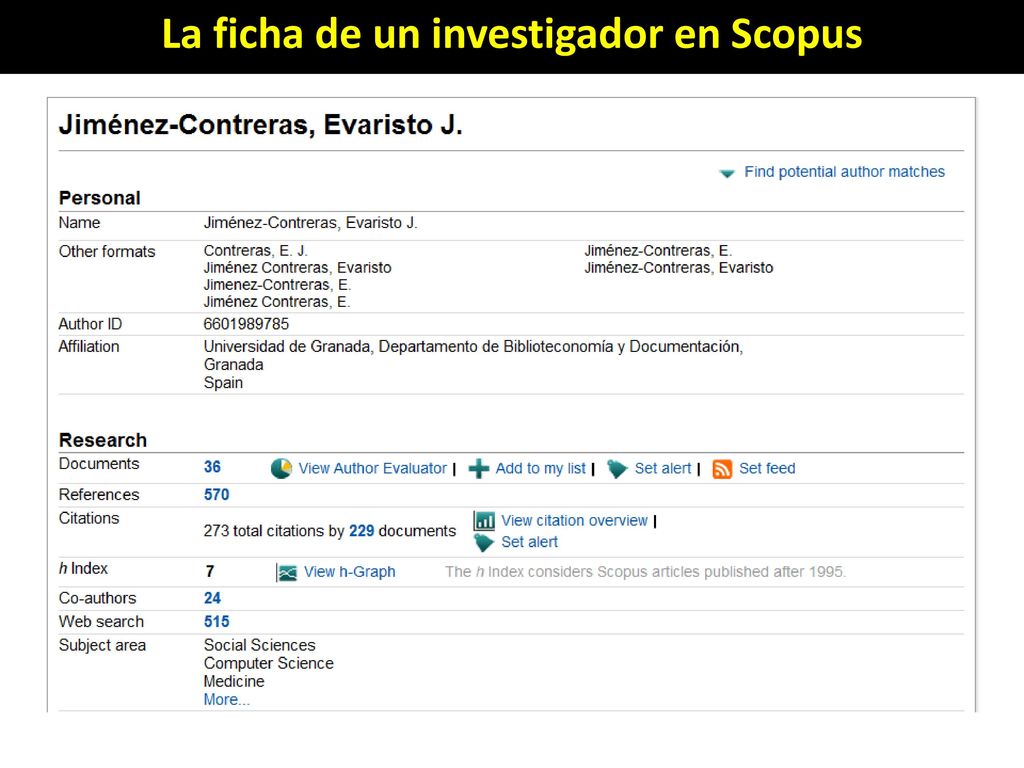Click the Documents row label

pos(99,464)
